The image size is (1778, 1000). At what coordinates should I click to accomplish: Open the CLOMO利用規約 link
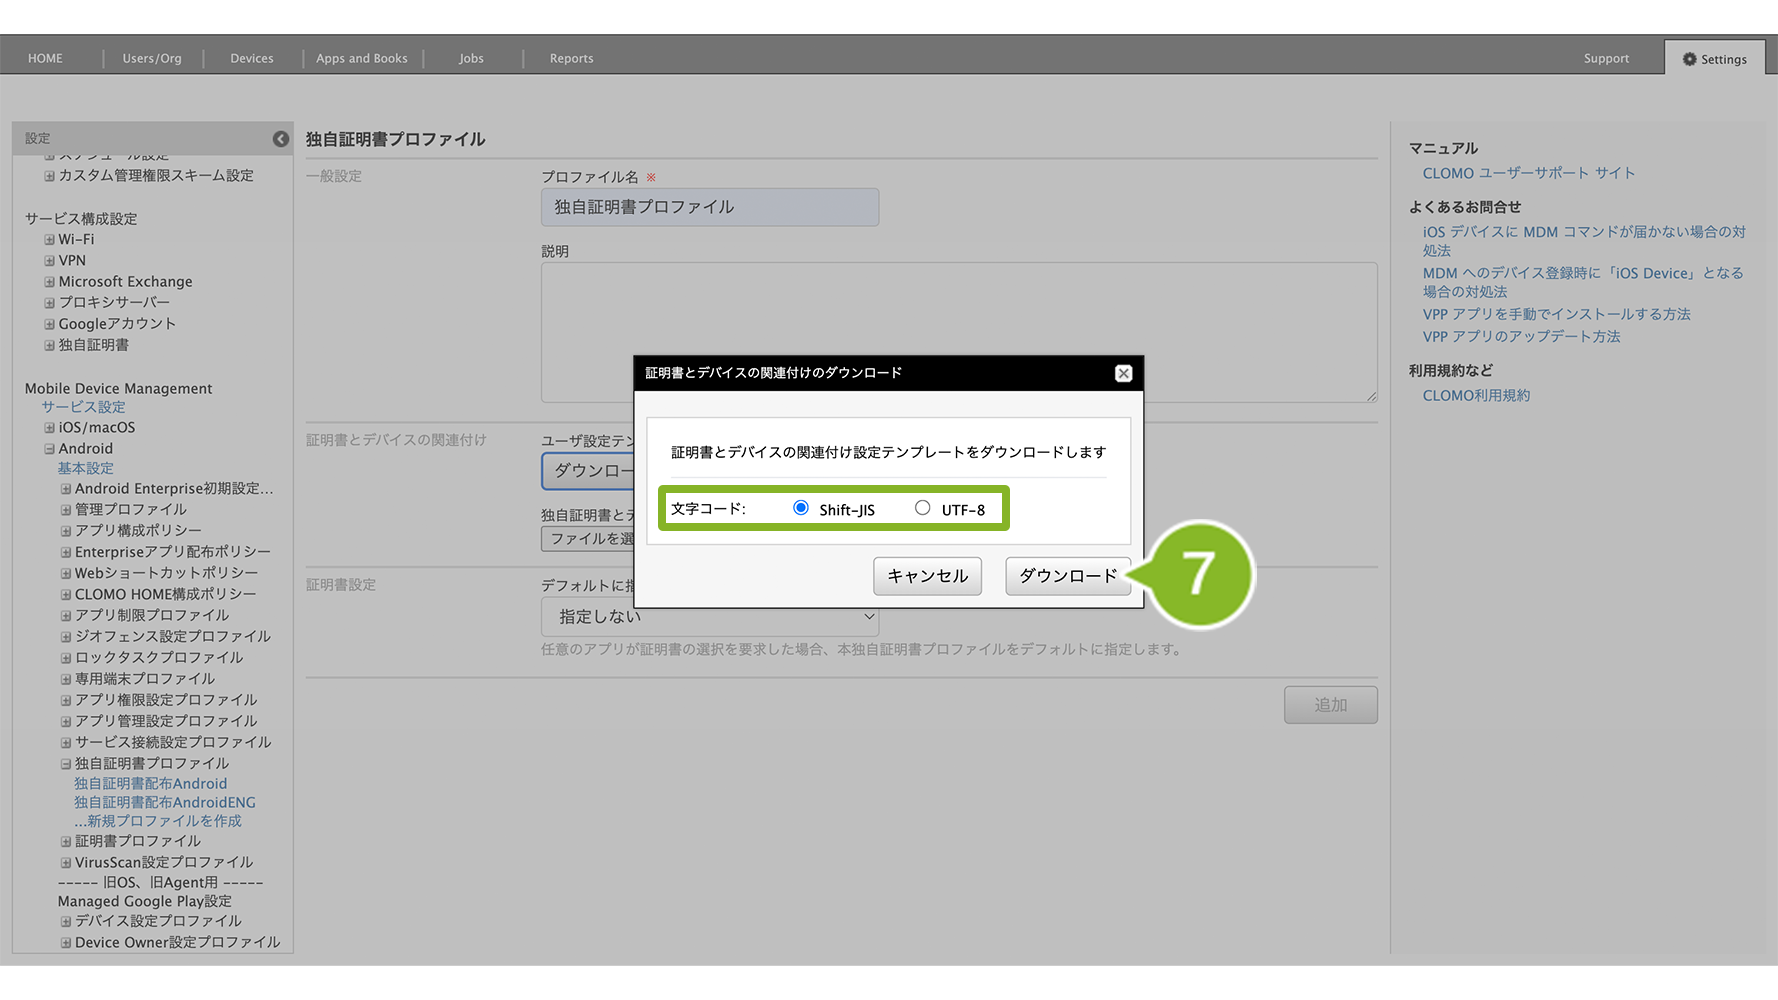tap(1476, 396)
